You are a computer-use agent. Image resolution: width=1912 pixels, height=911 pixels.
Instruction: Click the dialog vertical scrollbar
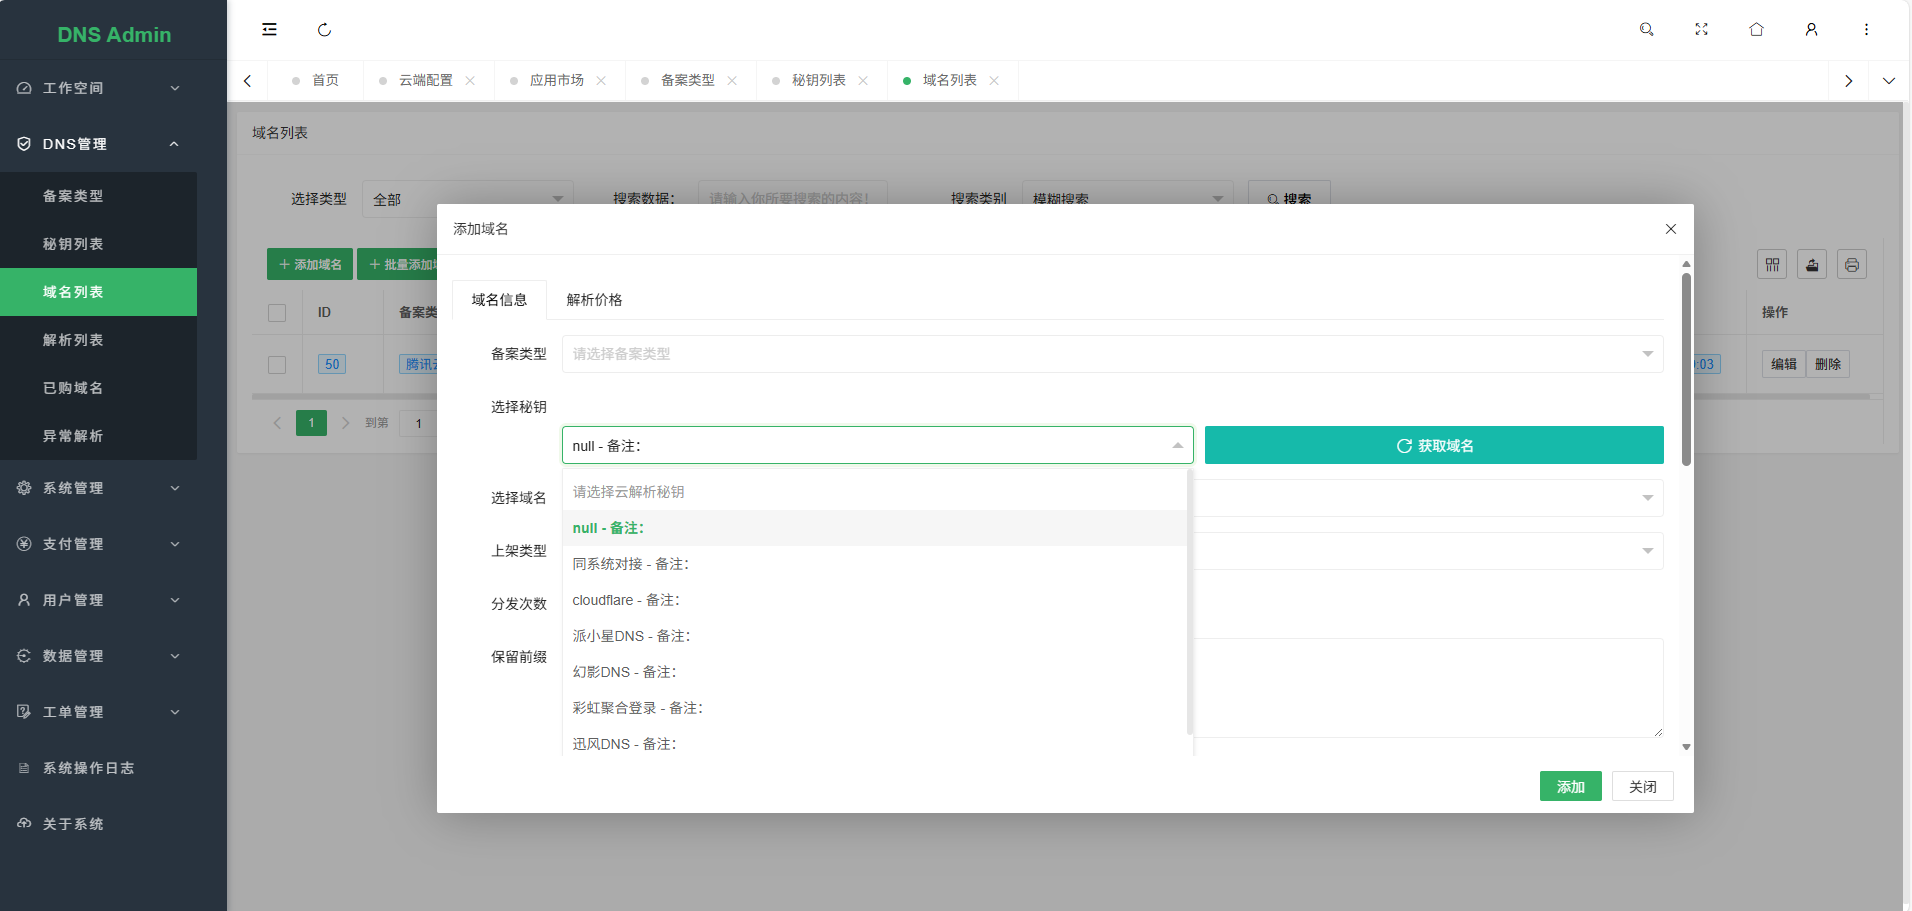[1686, 370]
